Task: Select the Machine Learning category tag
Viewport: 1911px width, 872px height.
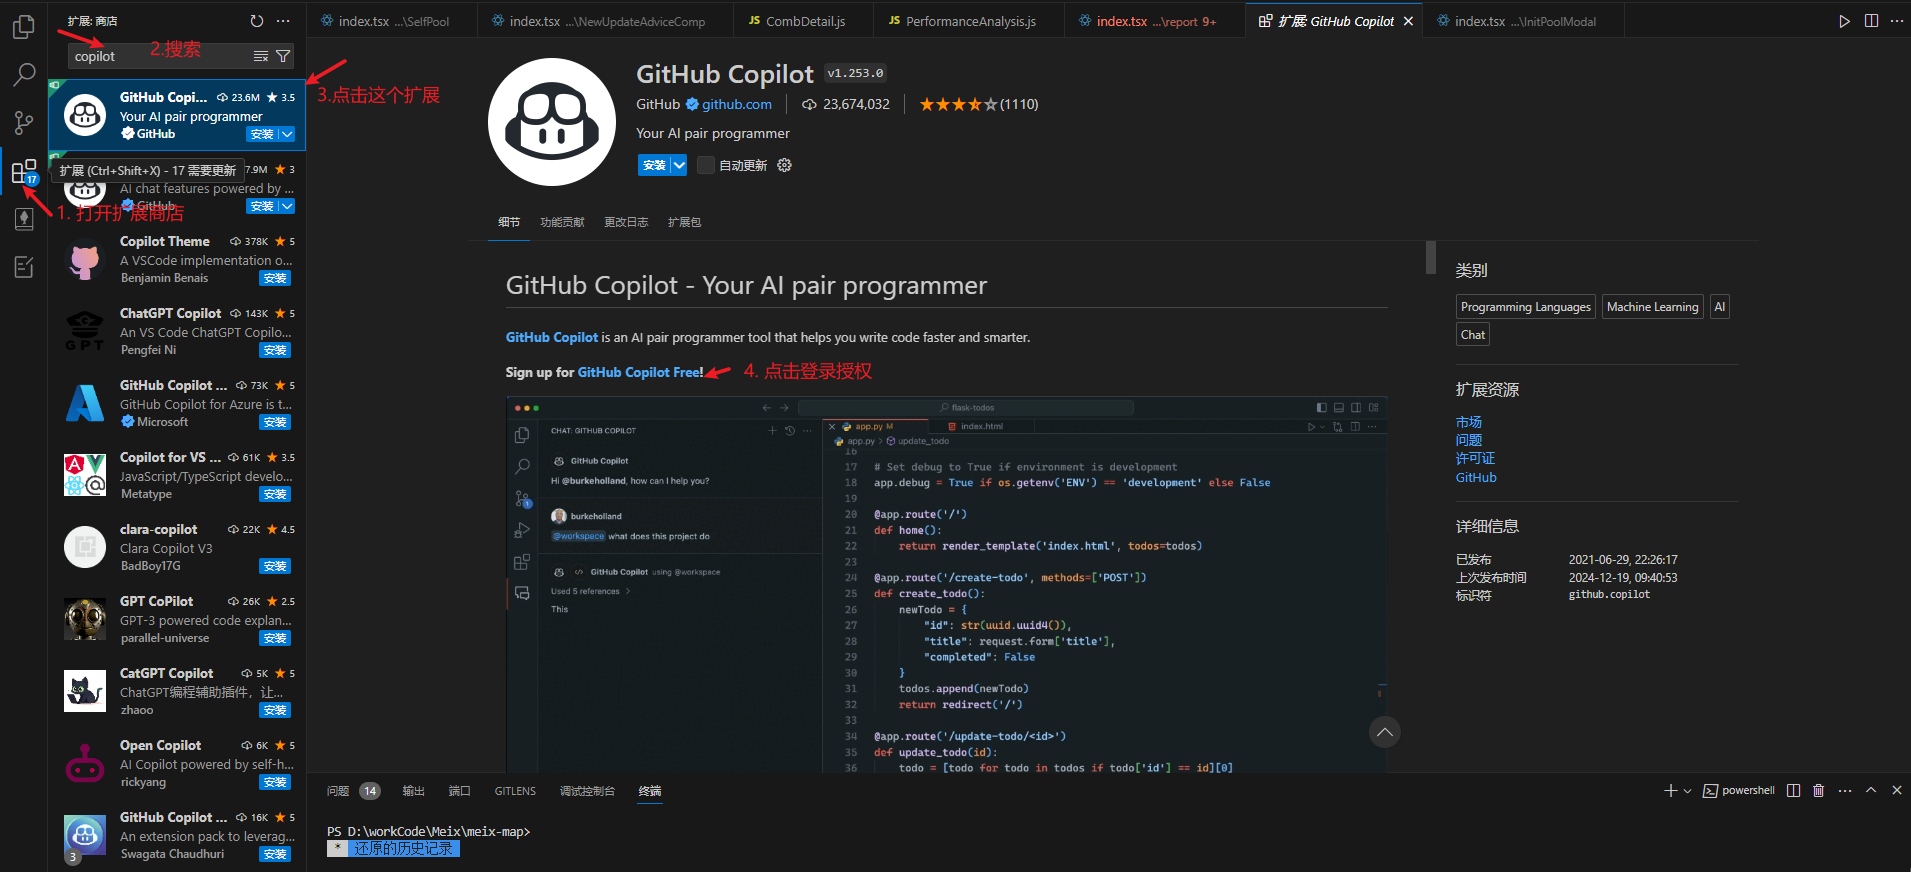Action: (1652, 307)
